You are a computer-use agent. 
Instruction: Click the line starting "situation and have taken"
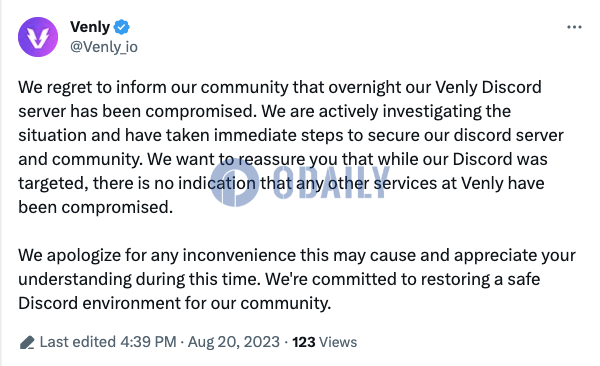pyautogui.click(x=291, y=136)
